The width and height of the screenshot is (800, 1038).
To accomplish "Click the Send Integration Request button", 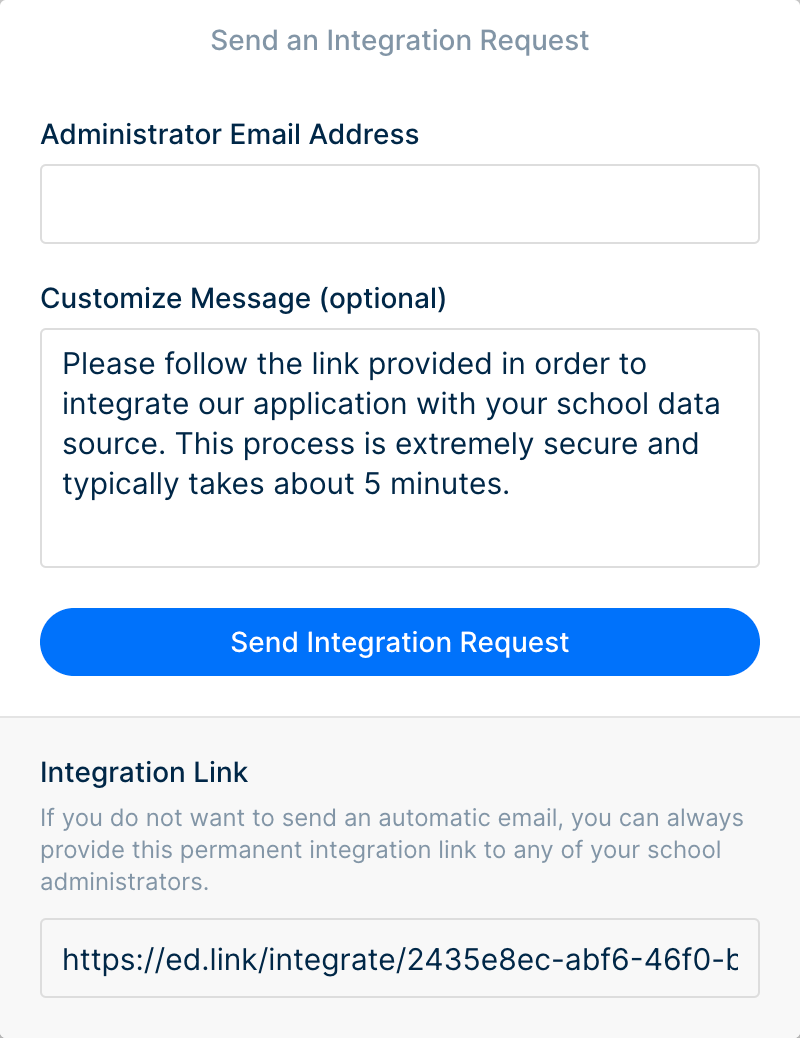I will pyautogui.click(x=400, y=642).
